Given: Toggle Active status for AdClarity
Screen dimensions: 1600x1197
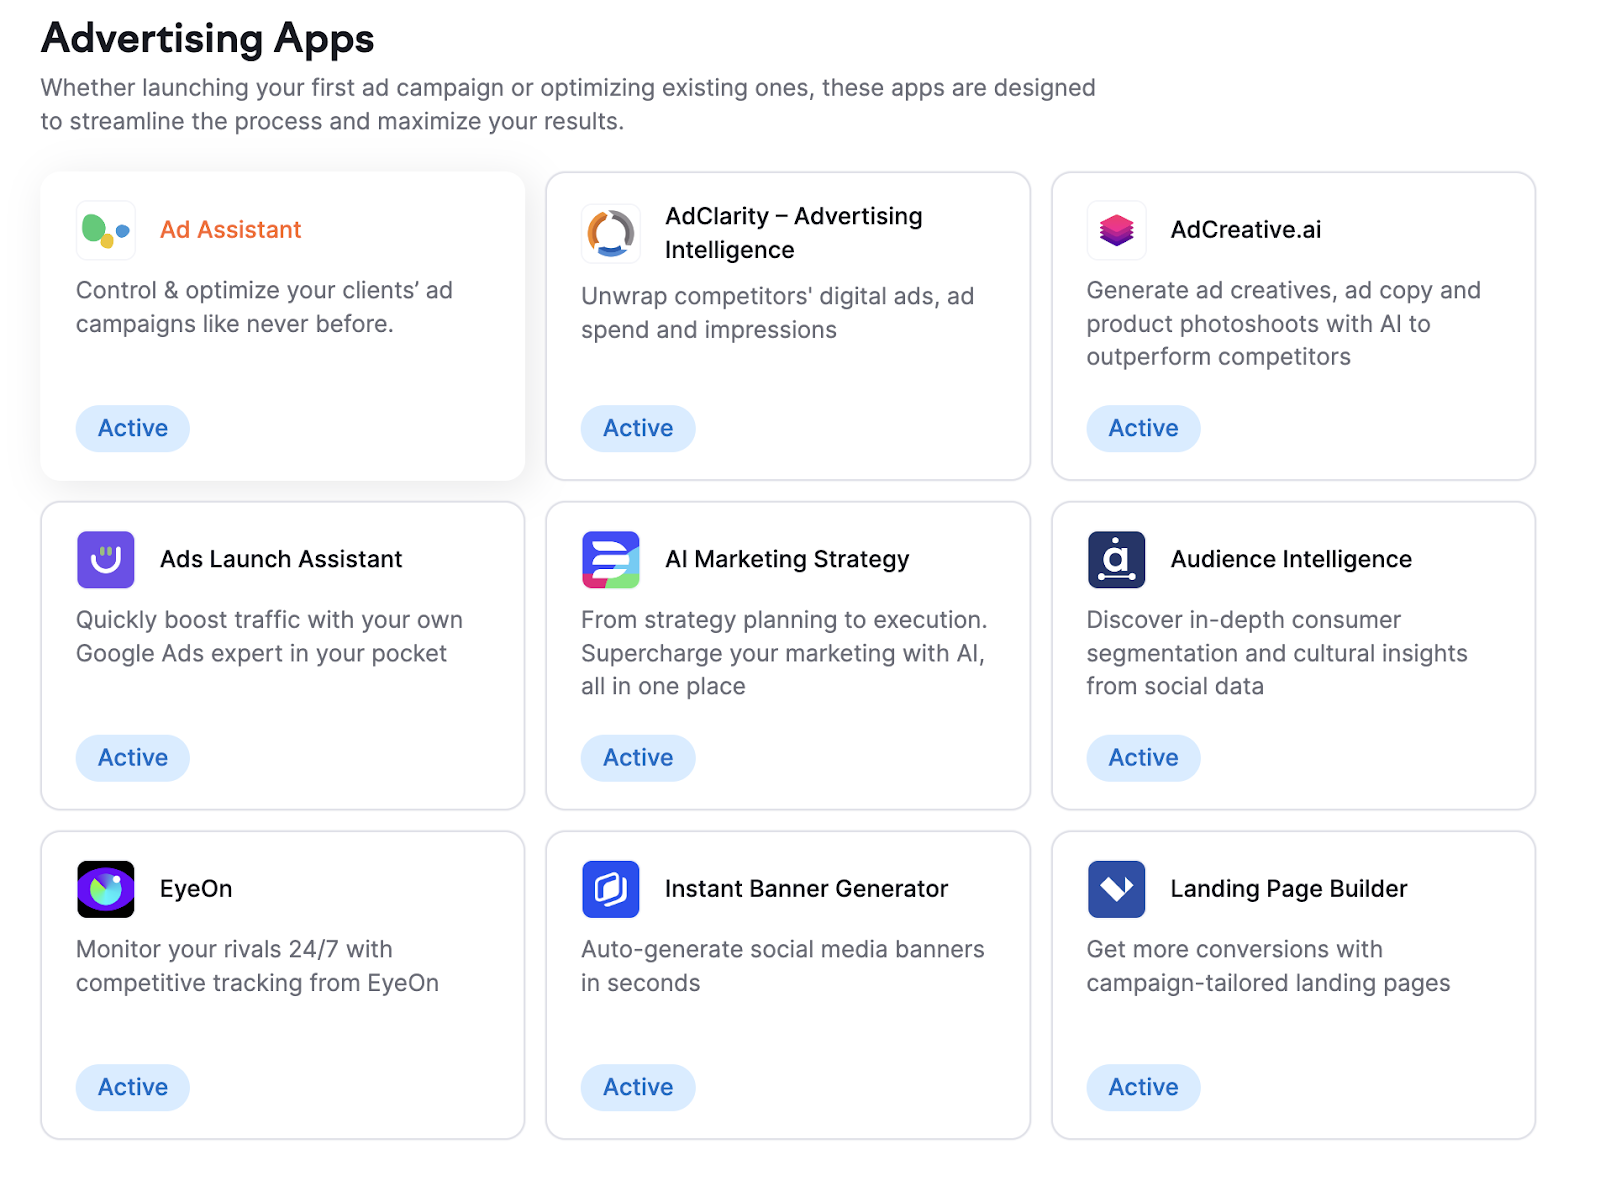Looking at the screenshot, I should (637, 428).
